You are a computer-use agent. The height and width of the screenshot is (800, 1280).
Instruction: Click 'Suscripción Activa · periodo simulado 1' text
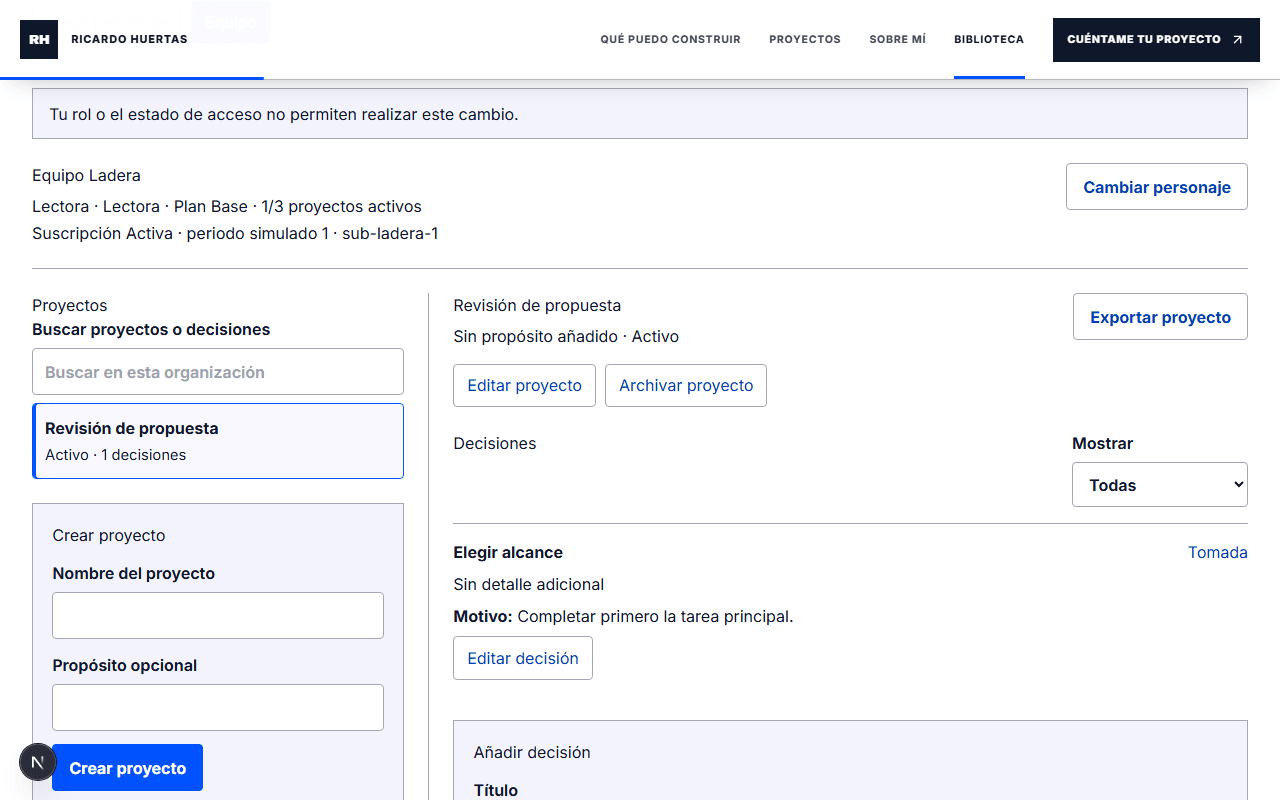180,234
